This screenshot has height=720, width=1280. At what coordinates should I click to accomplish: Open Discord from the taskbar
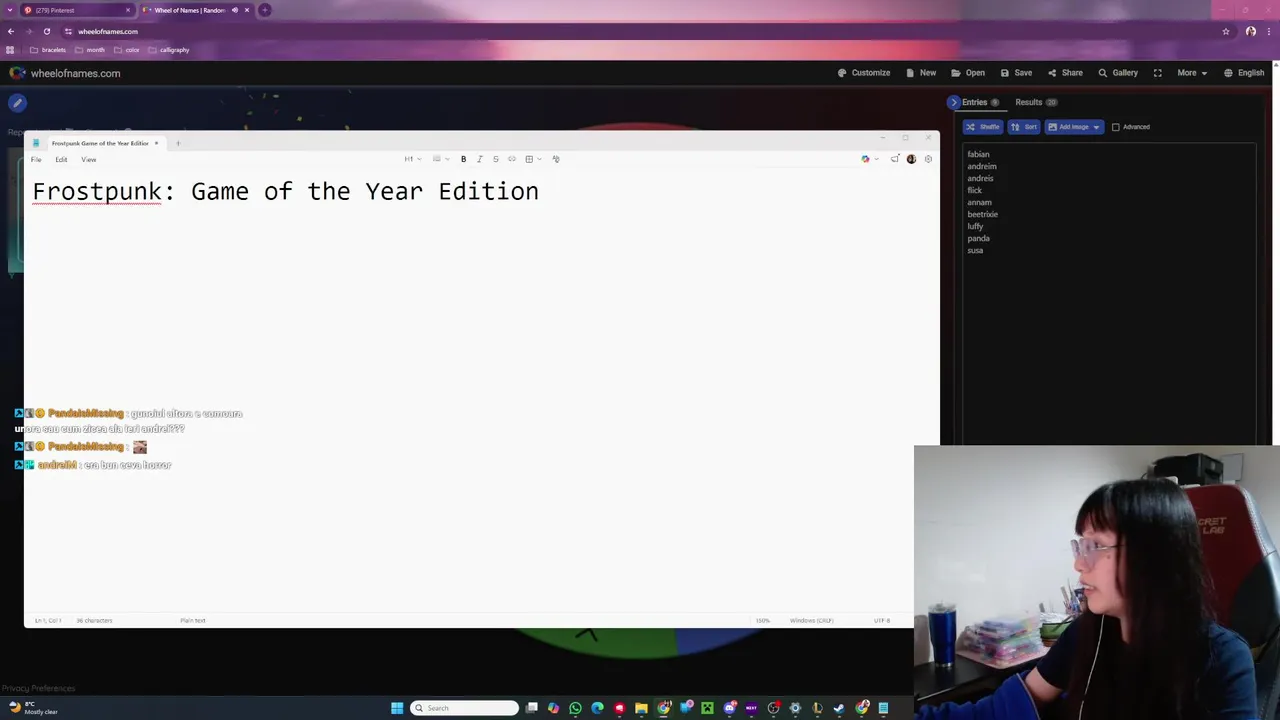coord(730,708)
